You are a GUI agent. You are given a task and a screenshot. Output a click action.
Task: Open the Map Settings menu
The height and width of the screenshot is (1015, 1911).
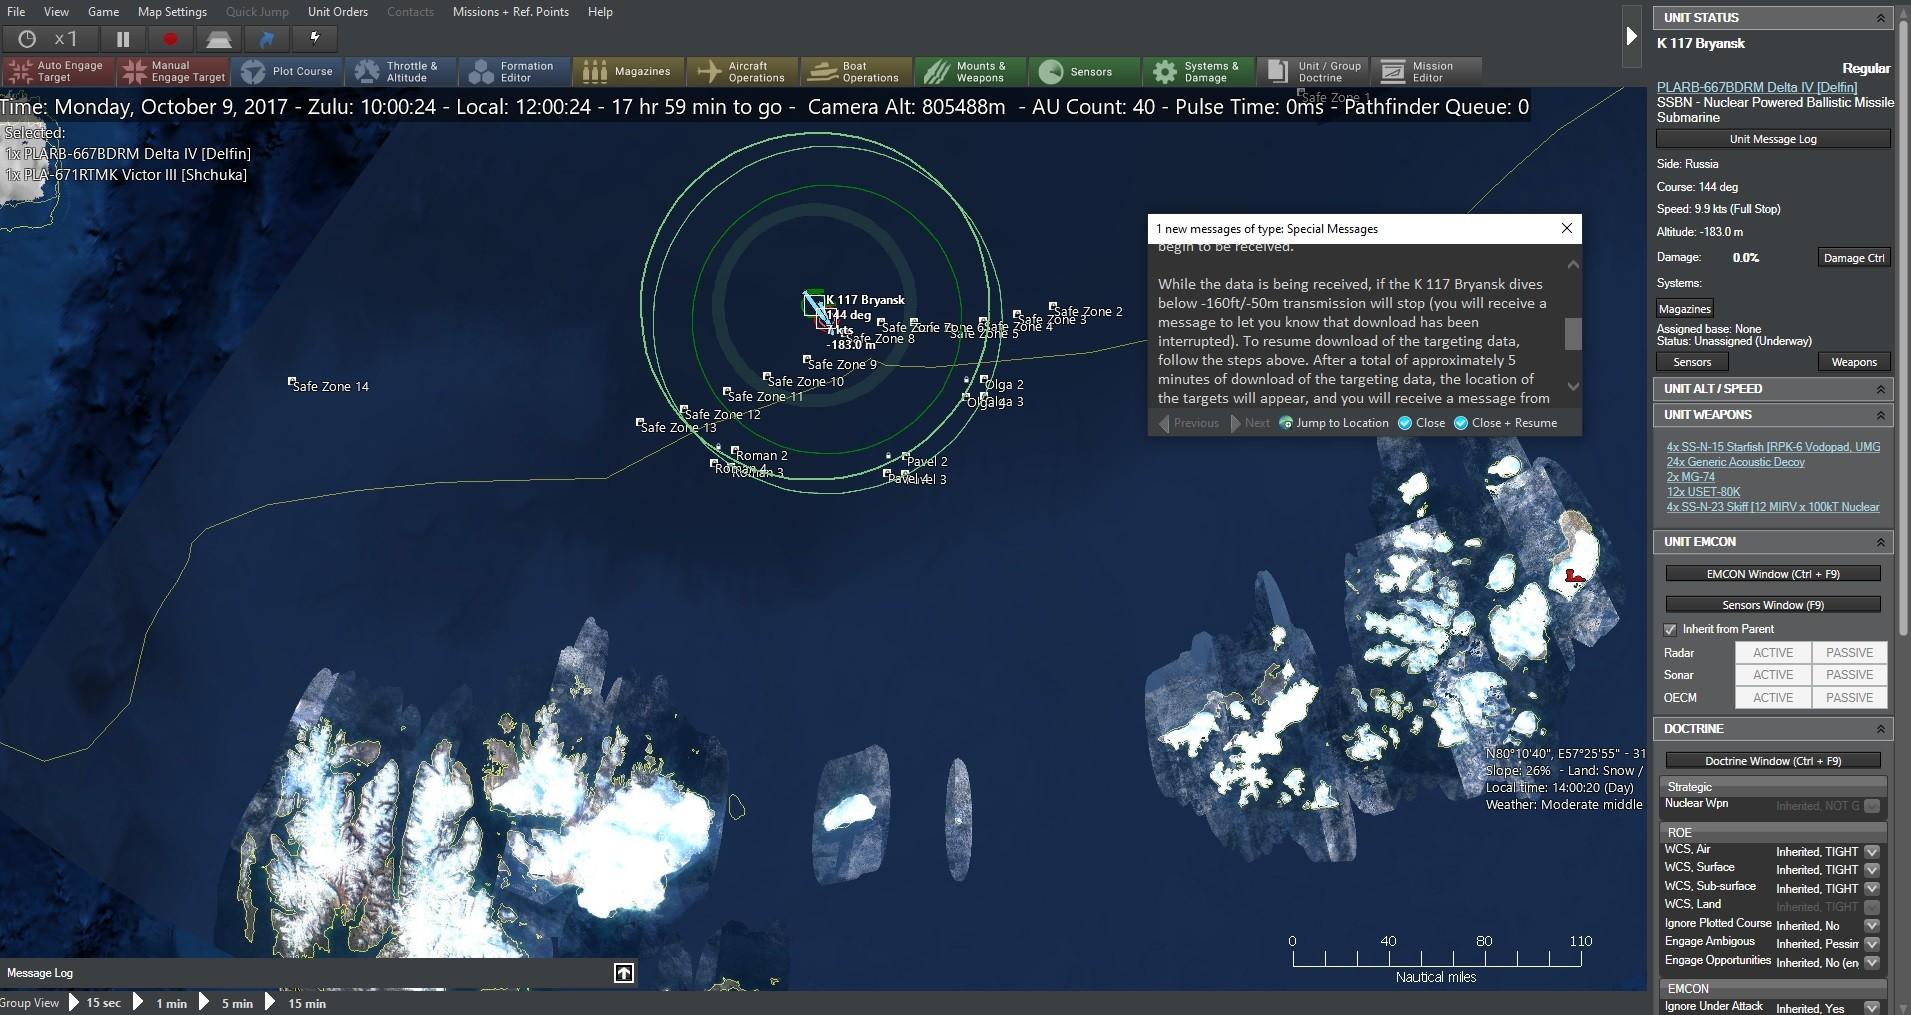coord(171,11)
